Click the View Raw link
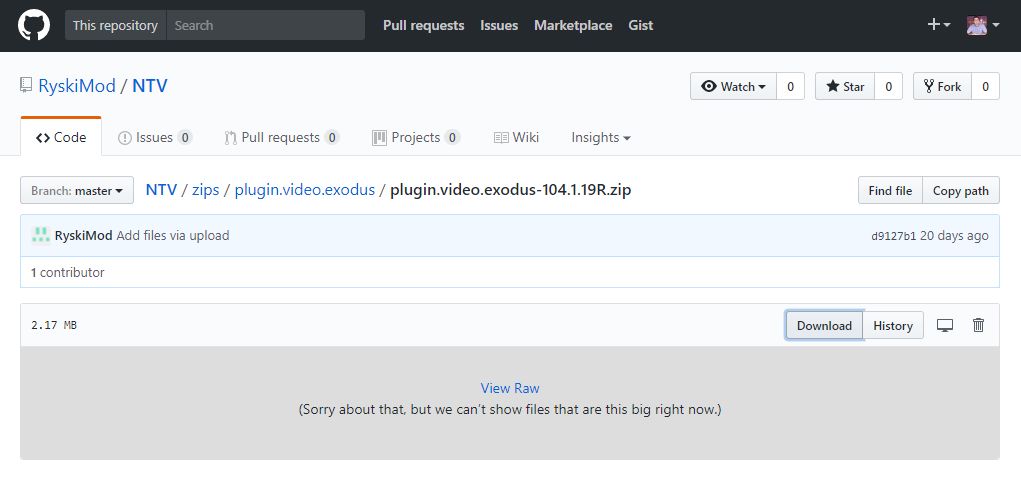The height and width of the screenshot is (477, 1021). click(x=510, y=388)
